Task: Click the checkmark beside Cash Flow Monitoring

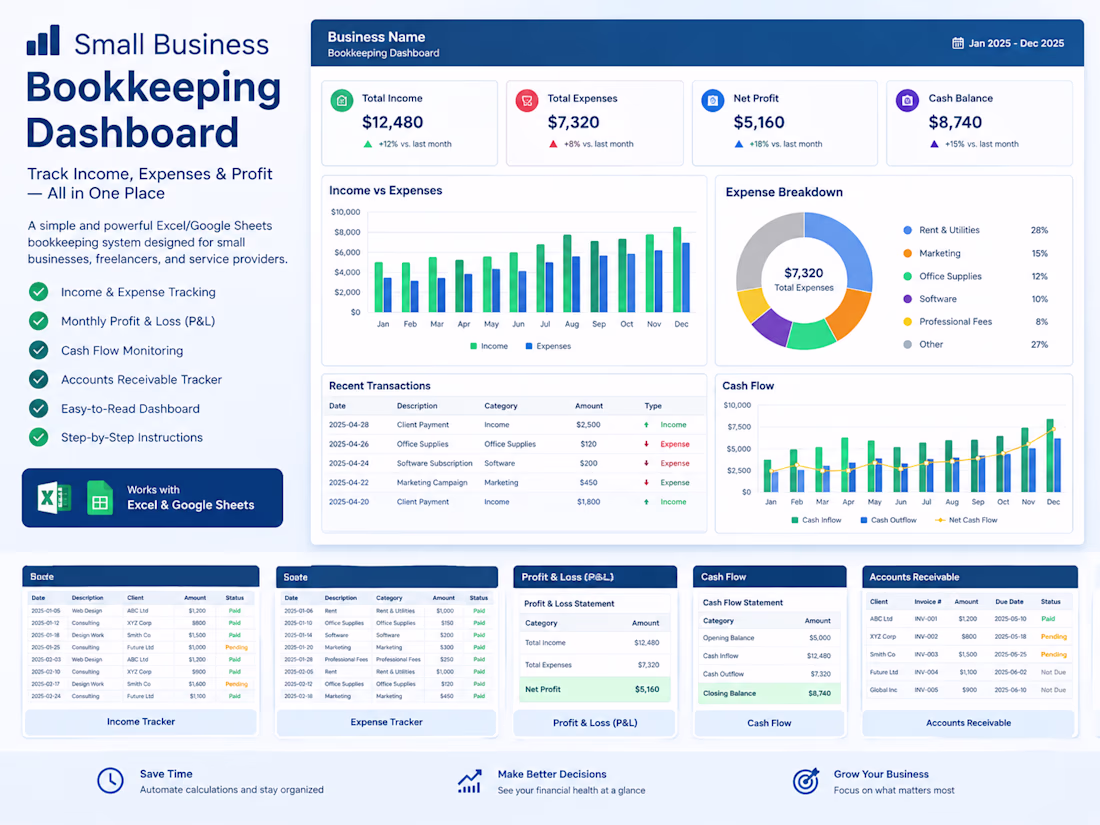Action: click(x=39, y=350)
